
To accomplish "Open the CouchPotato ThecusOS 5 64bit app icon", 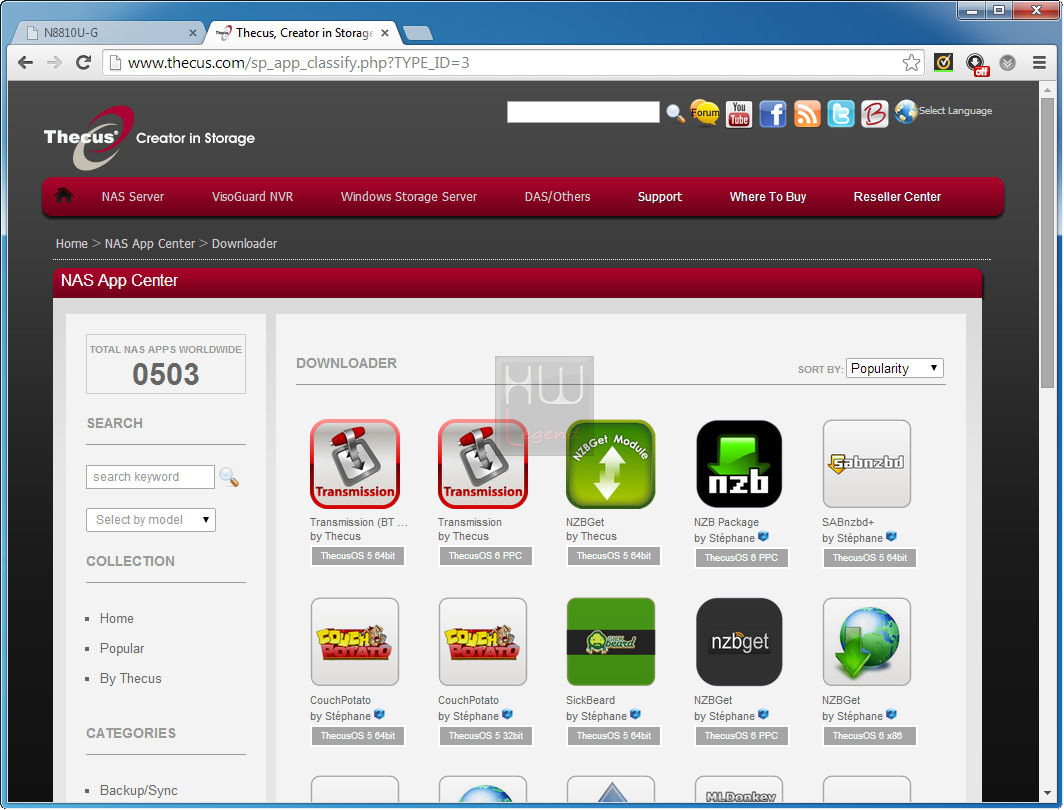I will (x=354, y=642).
